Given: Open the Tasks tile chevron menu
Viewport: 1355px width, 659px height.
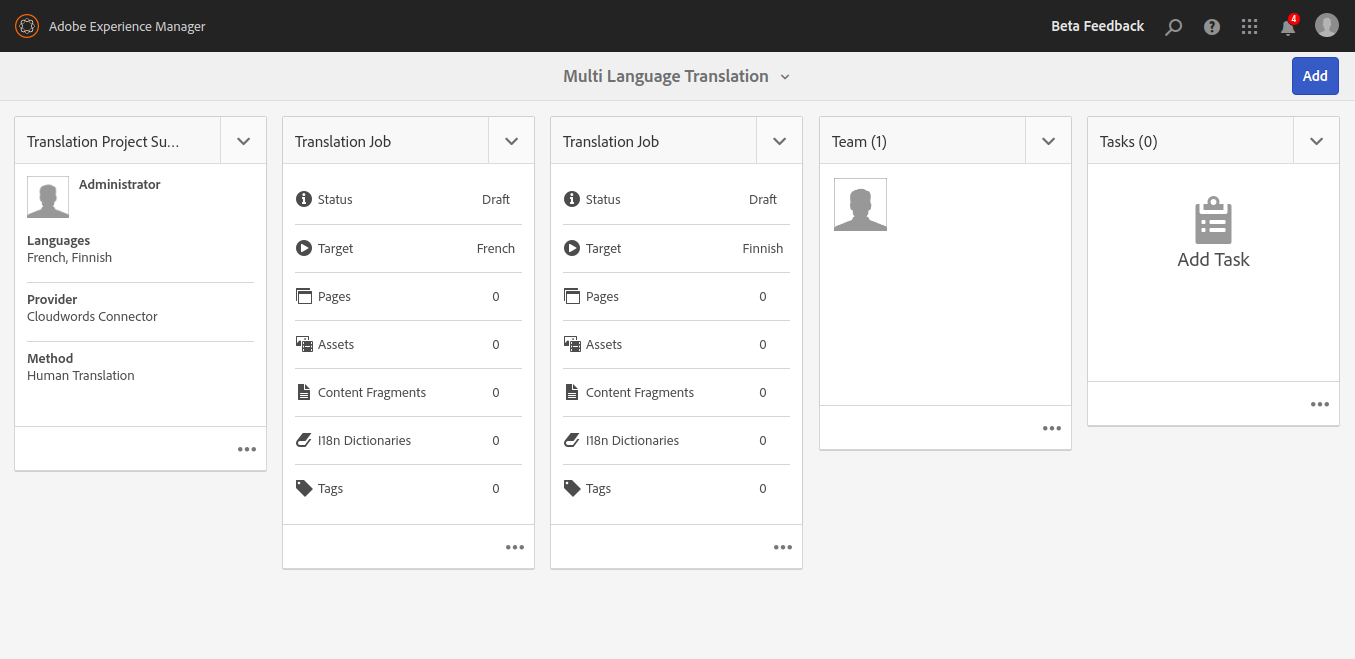Looking at the screenshot, I should [x=1317, y=141].
